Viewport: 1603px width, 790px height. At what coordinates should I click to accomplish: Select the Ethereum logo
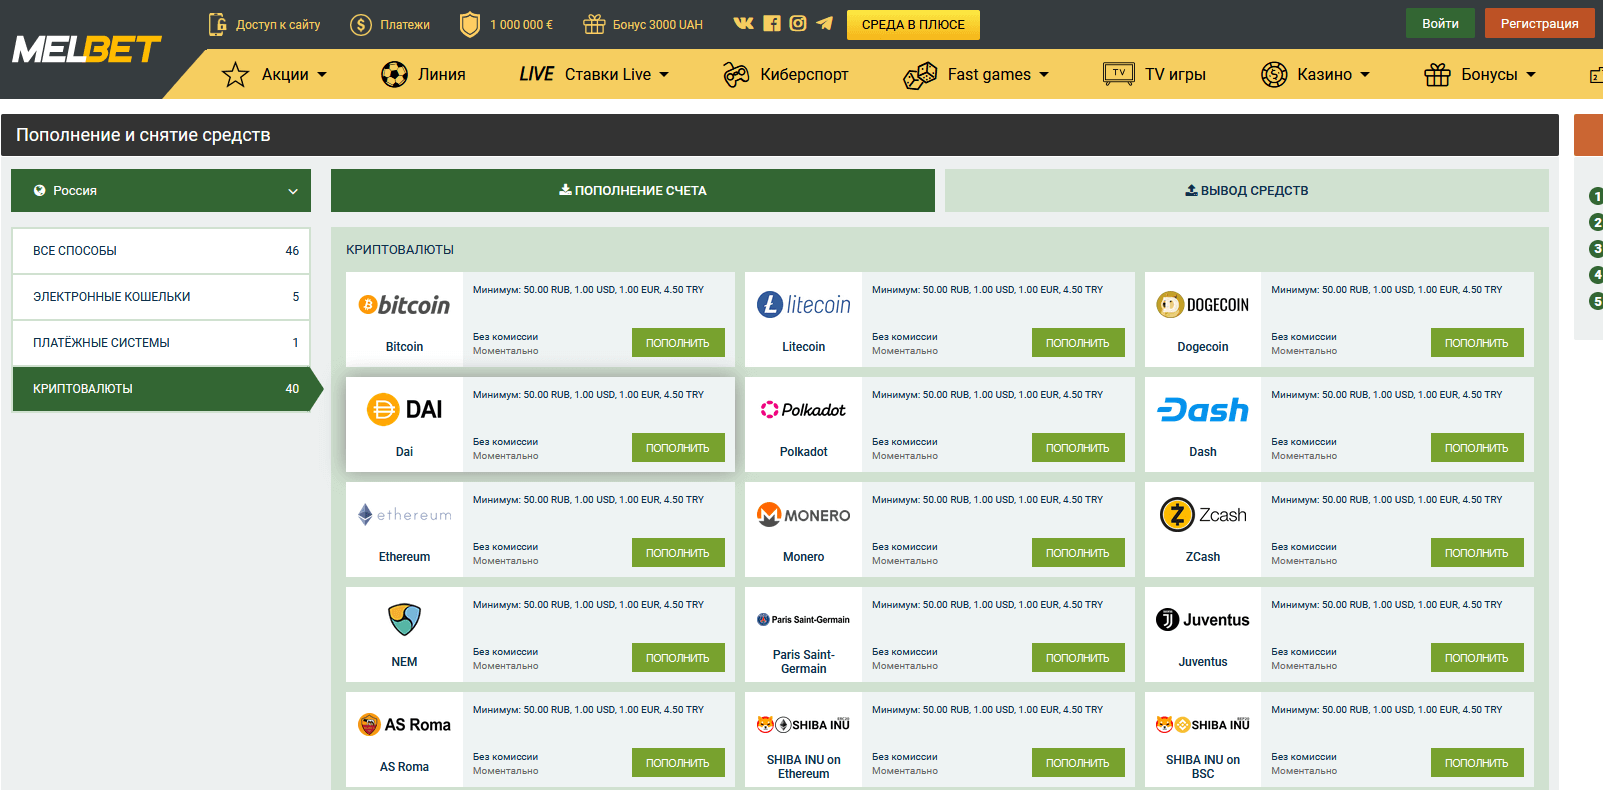pos(404,515)
